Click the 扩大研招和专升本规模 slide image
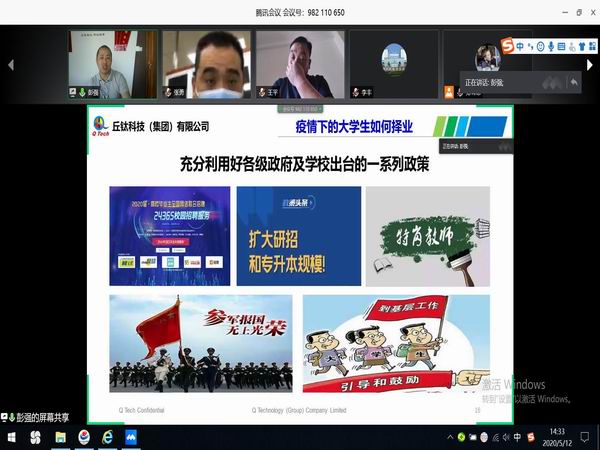This screenshot has width=600, height=450. point(299,236)
